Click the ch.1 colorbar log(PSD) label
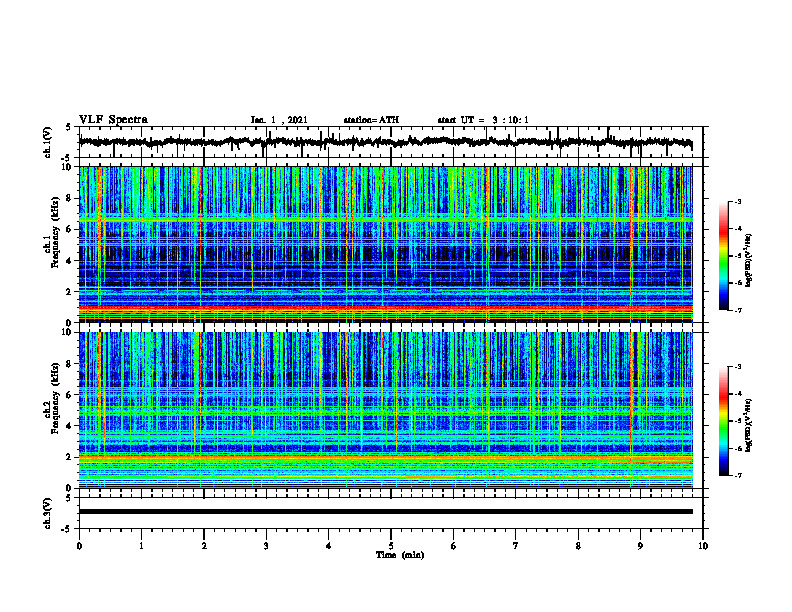This screenshot has height=612, width=792. point(749,260)
